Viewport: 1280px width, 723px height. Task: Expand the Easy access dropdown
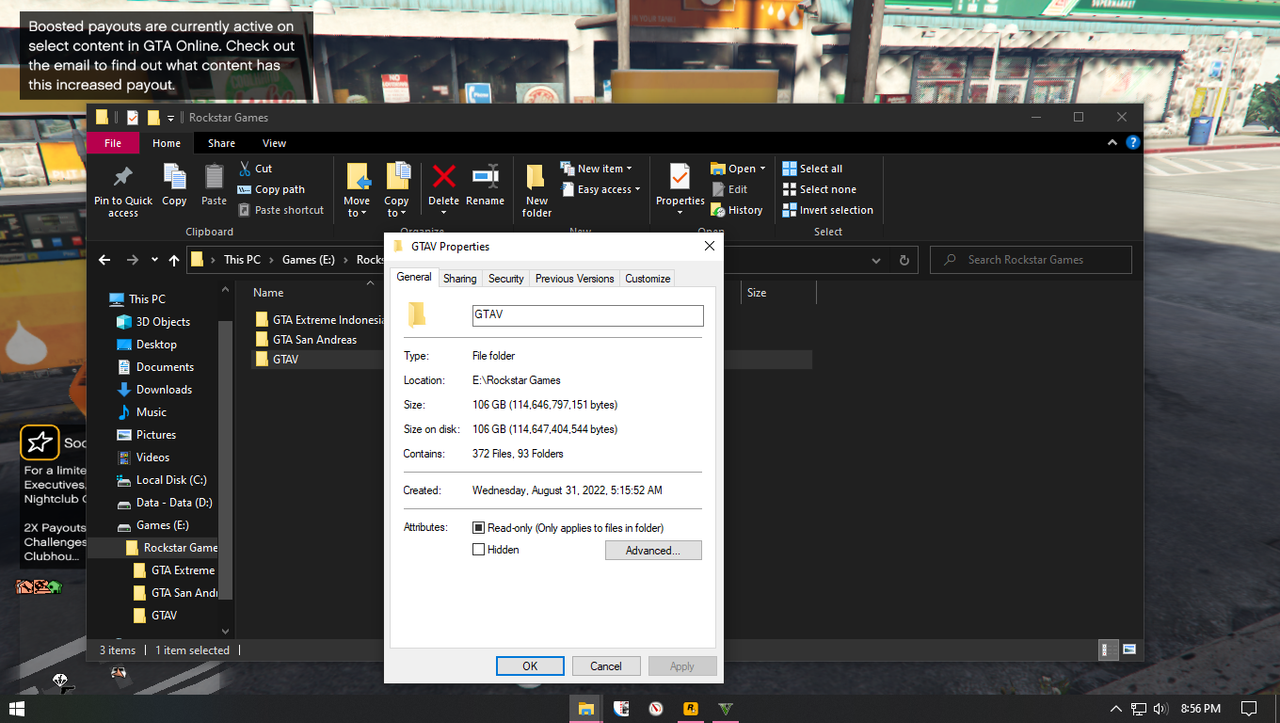pos(600,189)
